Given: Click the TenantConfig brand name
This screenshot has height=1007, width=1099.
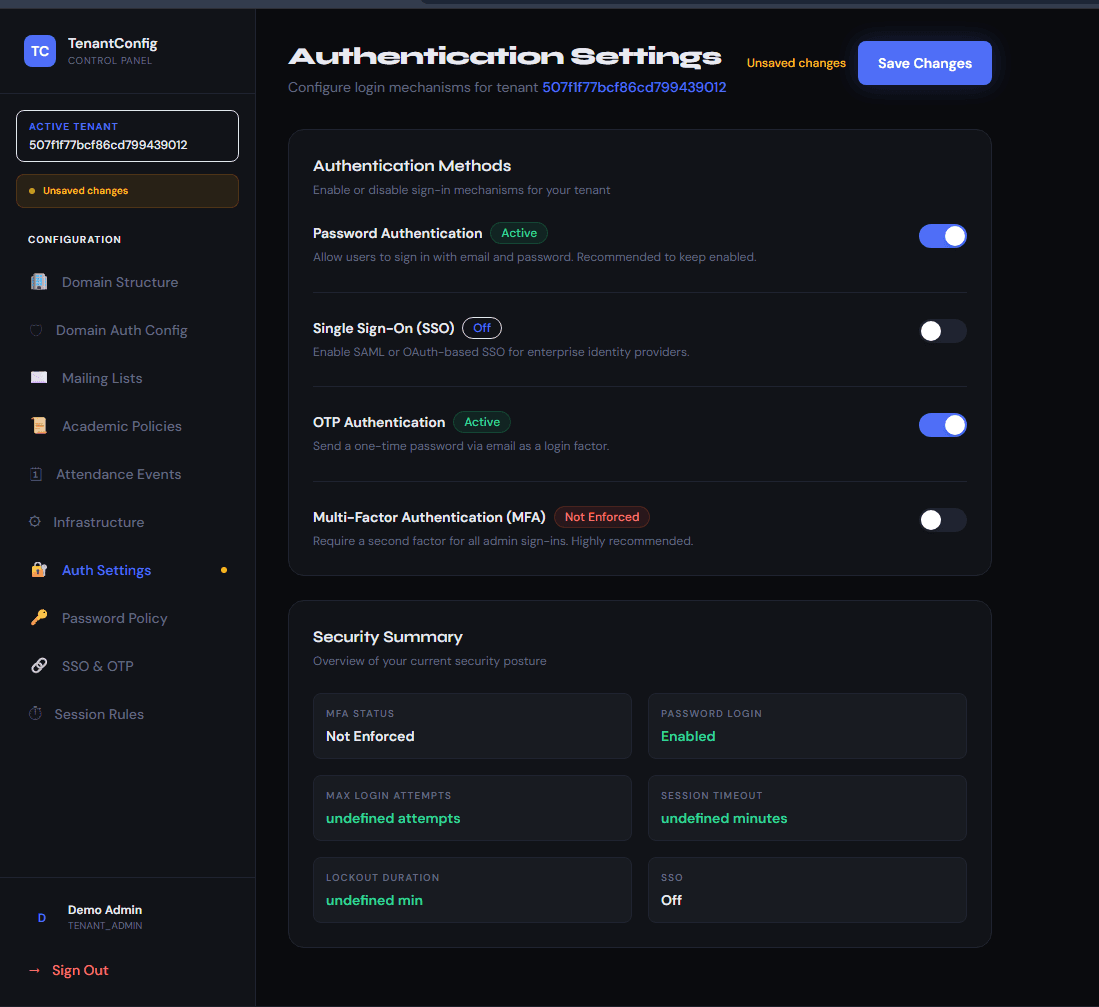Looking at the screenshot, I should 112,43.
